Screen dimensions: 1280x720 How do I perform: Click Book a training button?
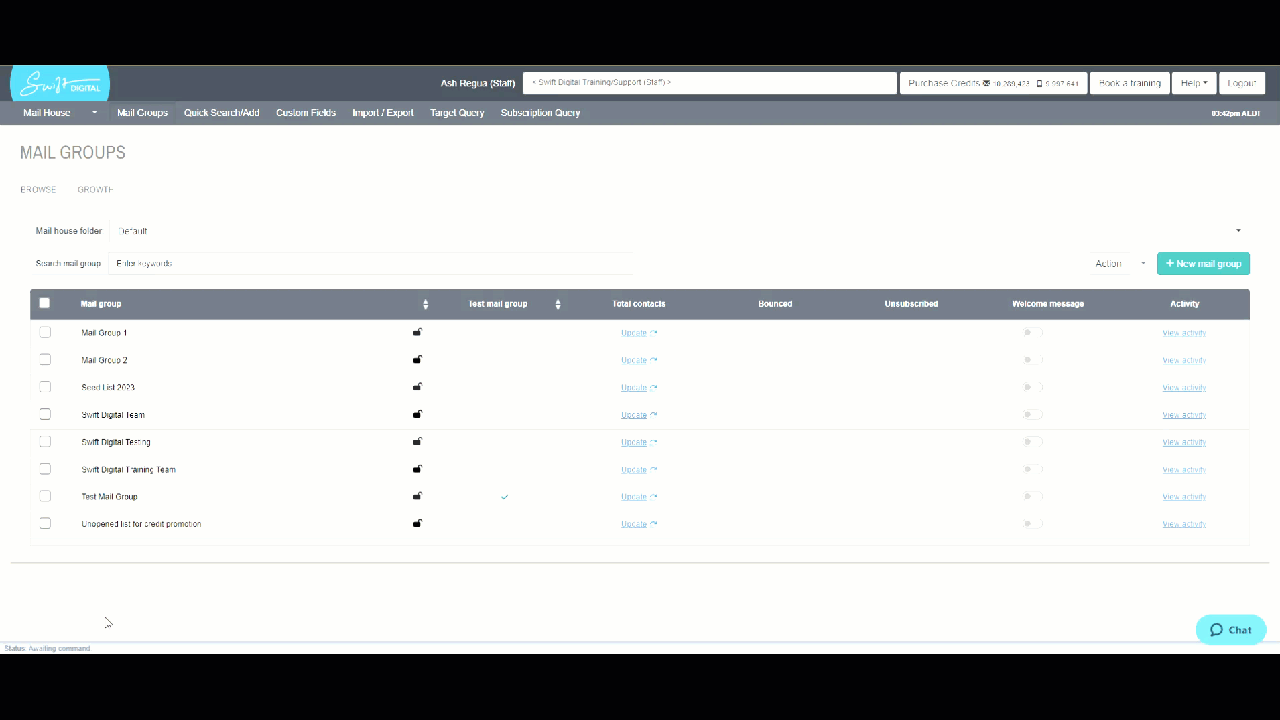tap(1129, 83)
